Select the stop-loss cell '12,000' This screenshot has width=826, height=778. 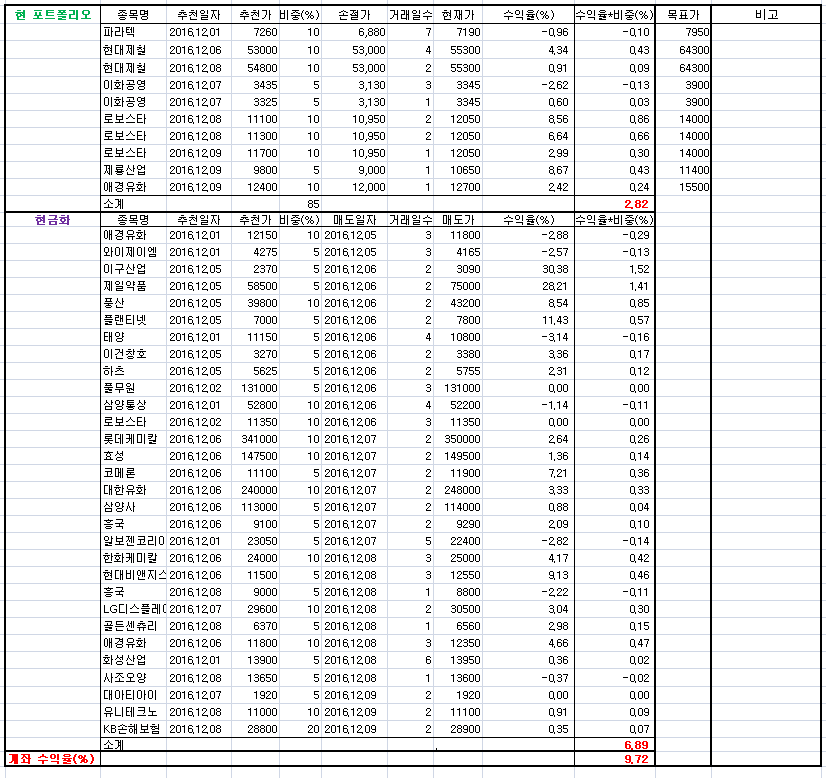pyautogui.click(x=369, y=187)
